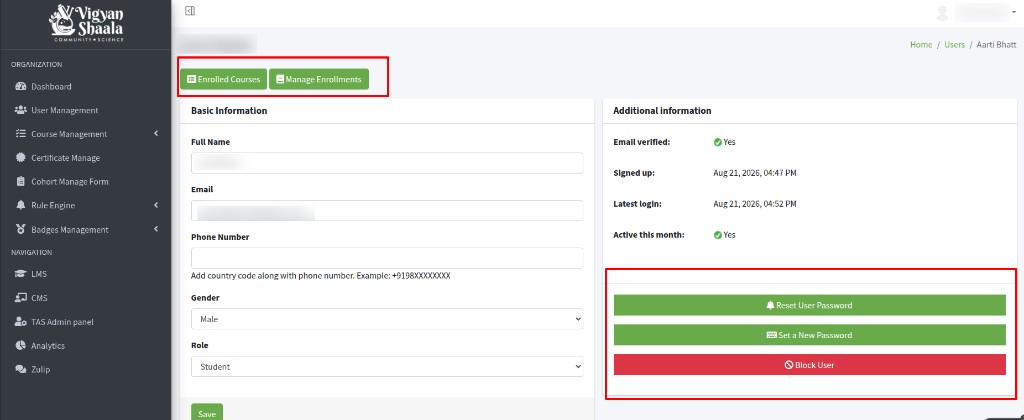Open the user account dropdown caret
The height and width of the screenshot is (420, 1024).
pyautogui.click(x=1014, y=12)
